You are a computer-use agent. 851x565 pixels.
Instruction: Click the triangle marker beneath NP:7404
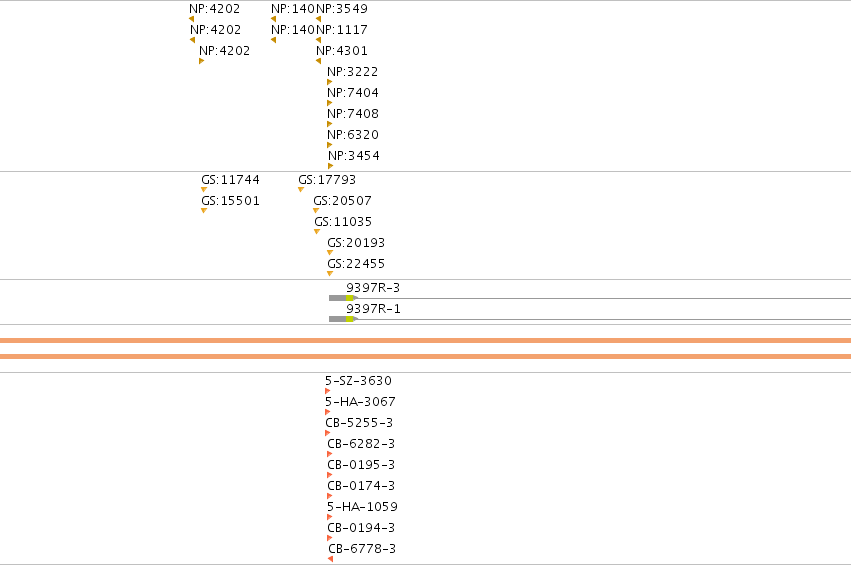329,103
